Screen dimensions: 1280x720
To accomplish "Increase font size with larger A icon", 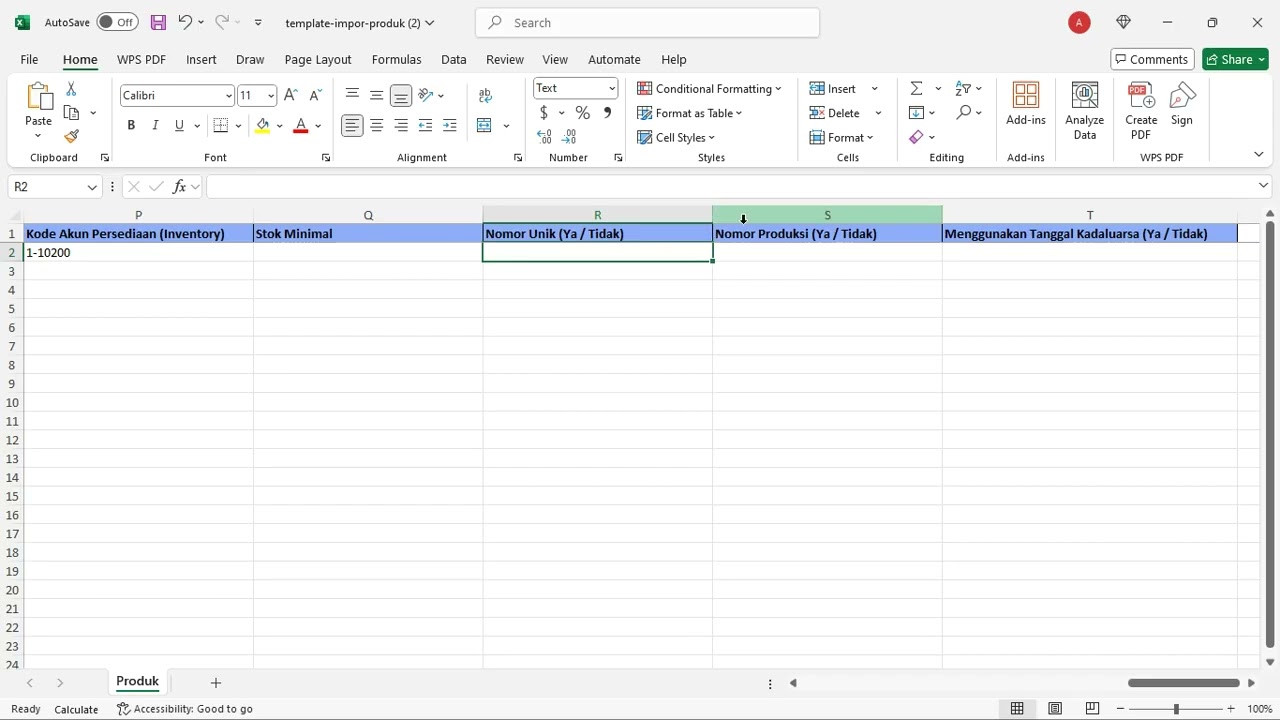I will click(x=291, y=95).
